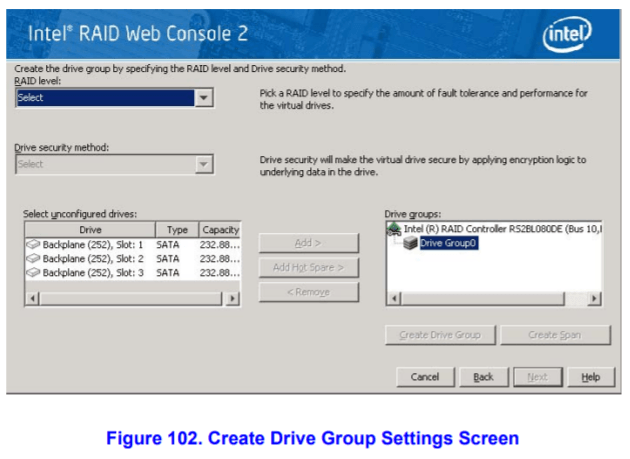Open the Drive security method dropdown arrow
630x459 pixels.
(x=204, y=164)
